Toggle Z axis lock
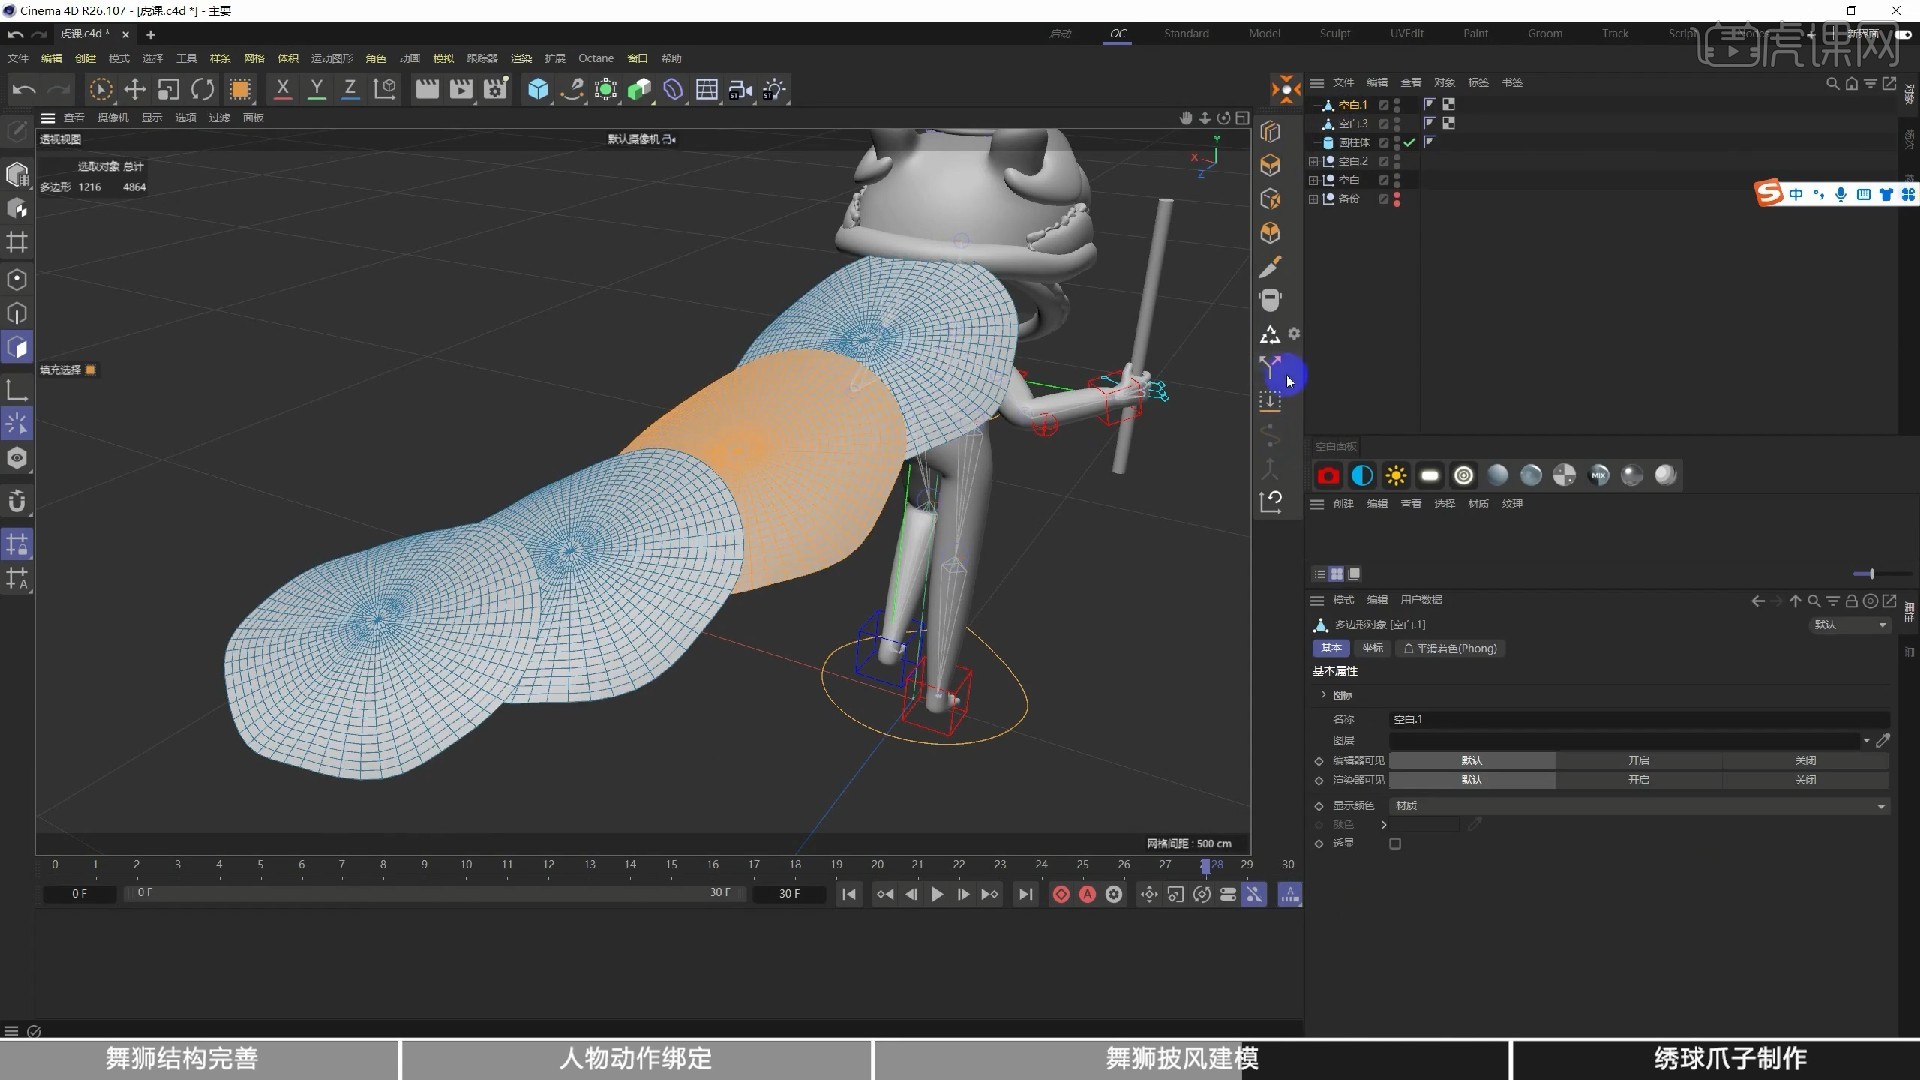This screenshot has width=1920, height=1080. pyautogui.click(x=350, y=90)
